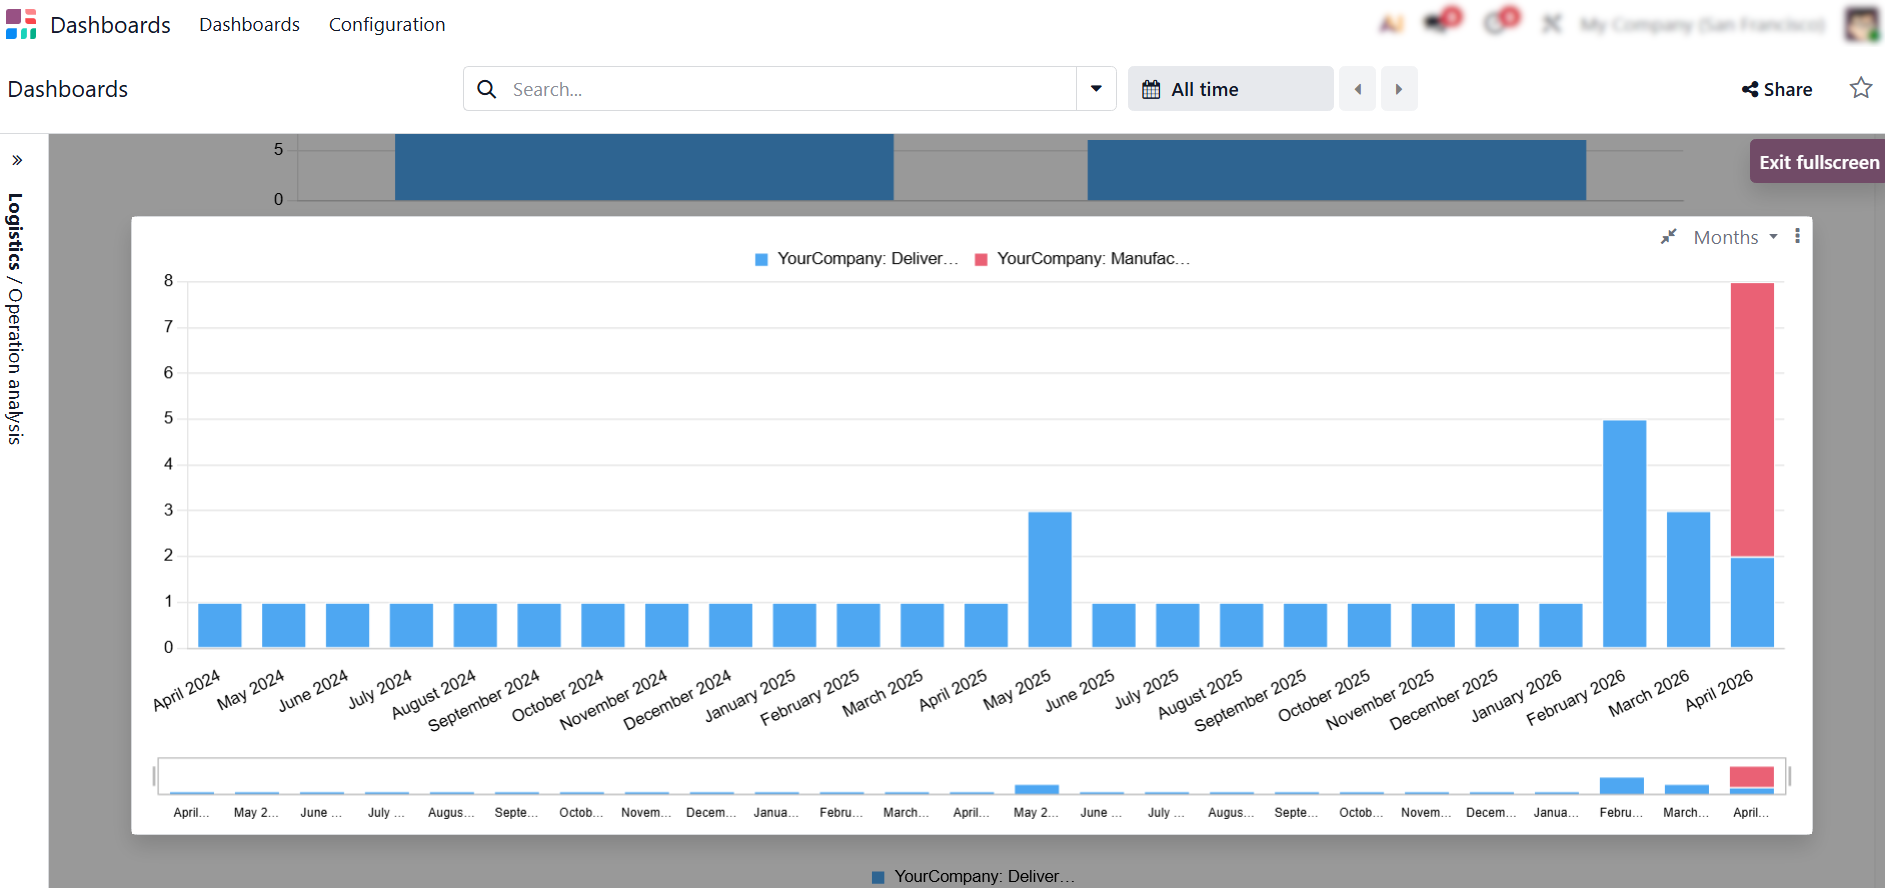Open the AI assistant icon in top bar
1885x888 pixels.
pyautogui.click(x=1391, y=24)
